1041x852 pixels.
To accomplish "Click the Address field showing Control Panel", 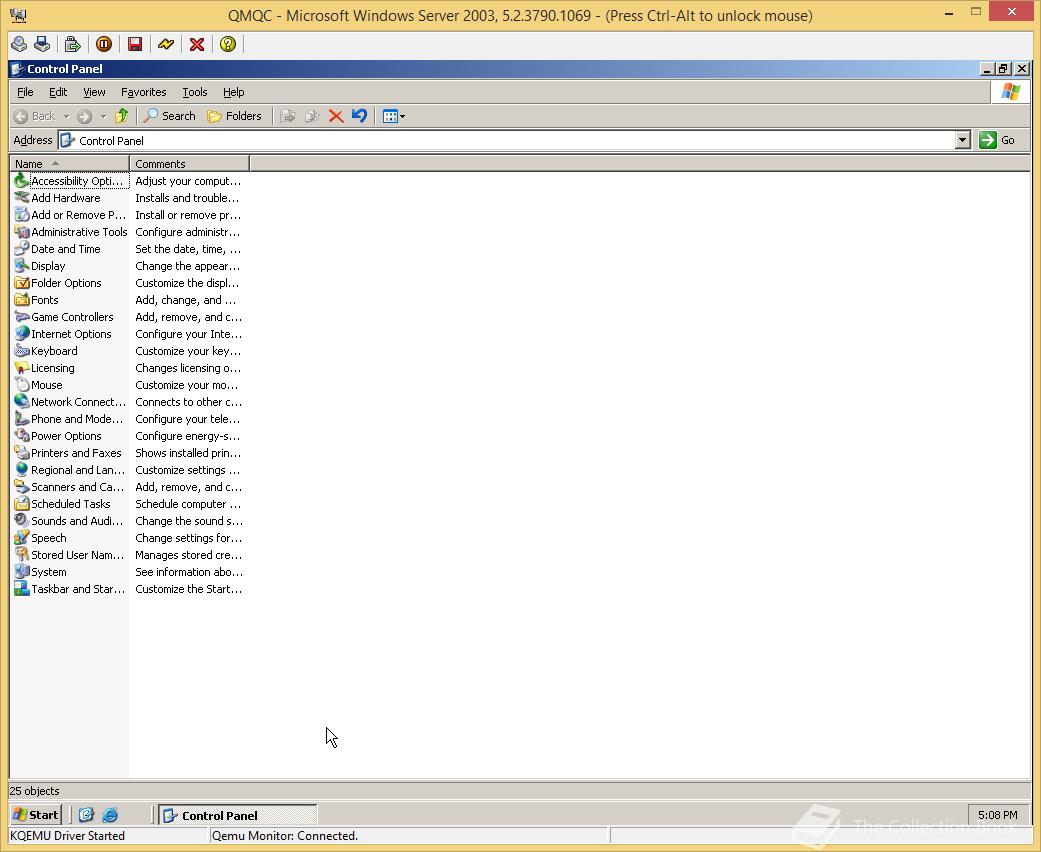I will pos(507,140).
